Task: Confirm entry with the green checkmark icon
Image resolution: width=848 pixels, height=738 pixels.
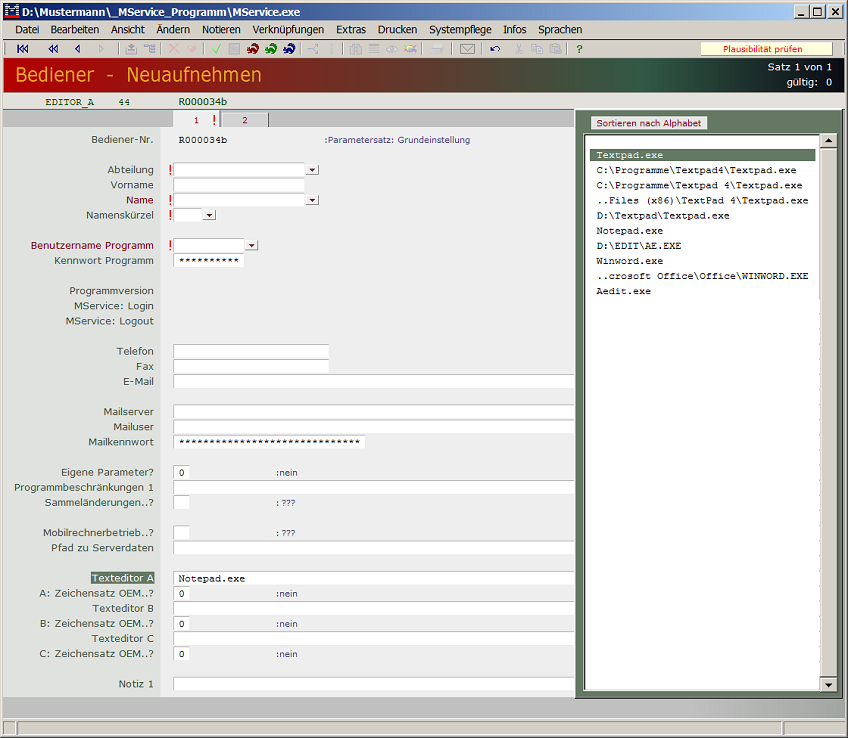Action: 216,49
